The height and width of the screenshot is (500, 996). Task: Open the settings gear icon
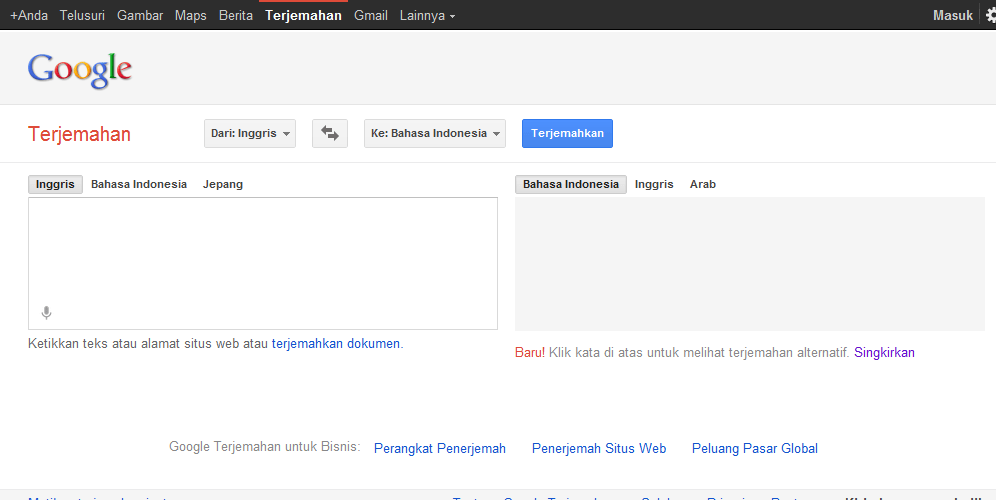pyautogui.click(x=990, y=15)
